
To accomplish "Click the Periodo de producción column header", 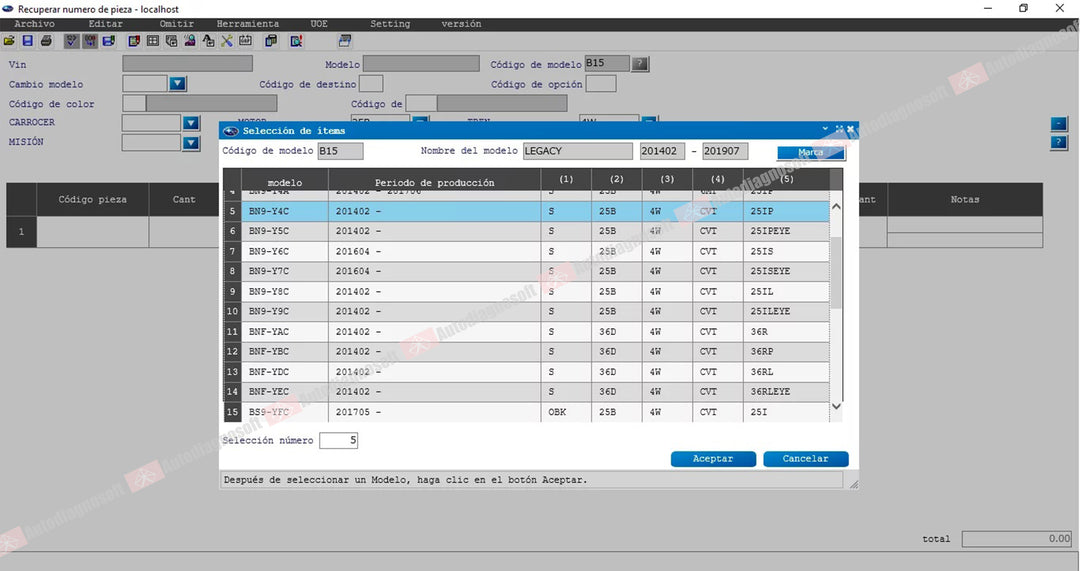I will pyautogui.click(x=435, y=183).
